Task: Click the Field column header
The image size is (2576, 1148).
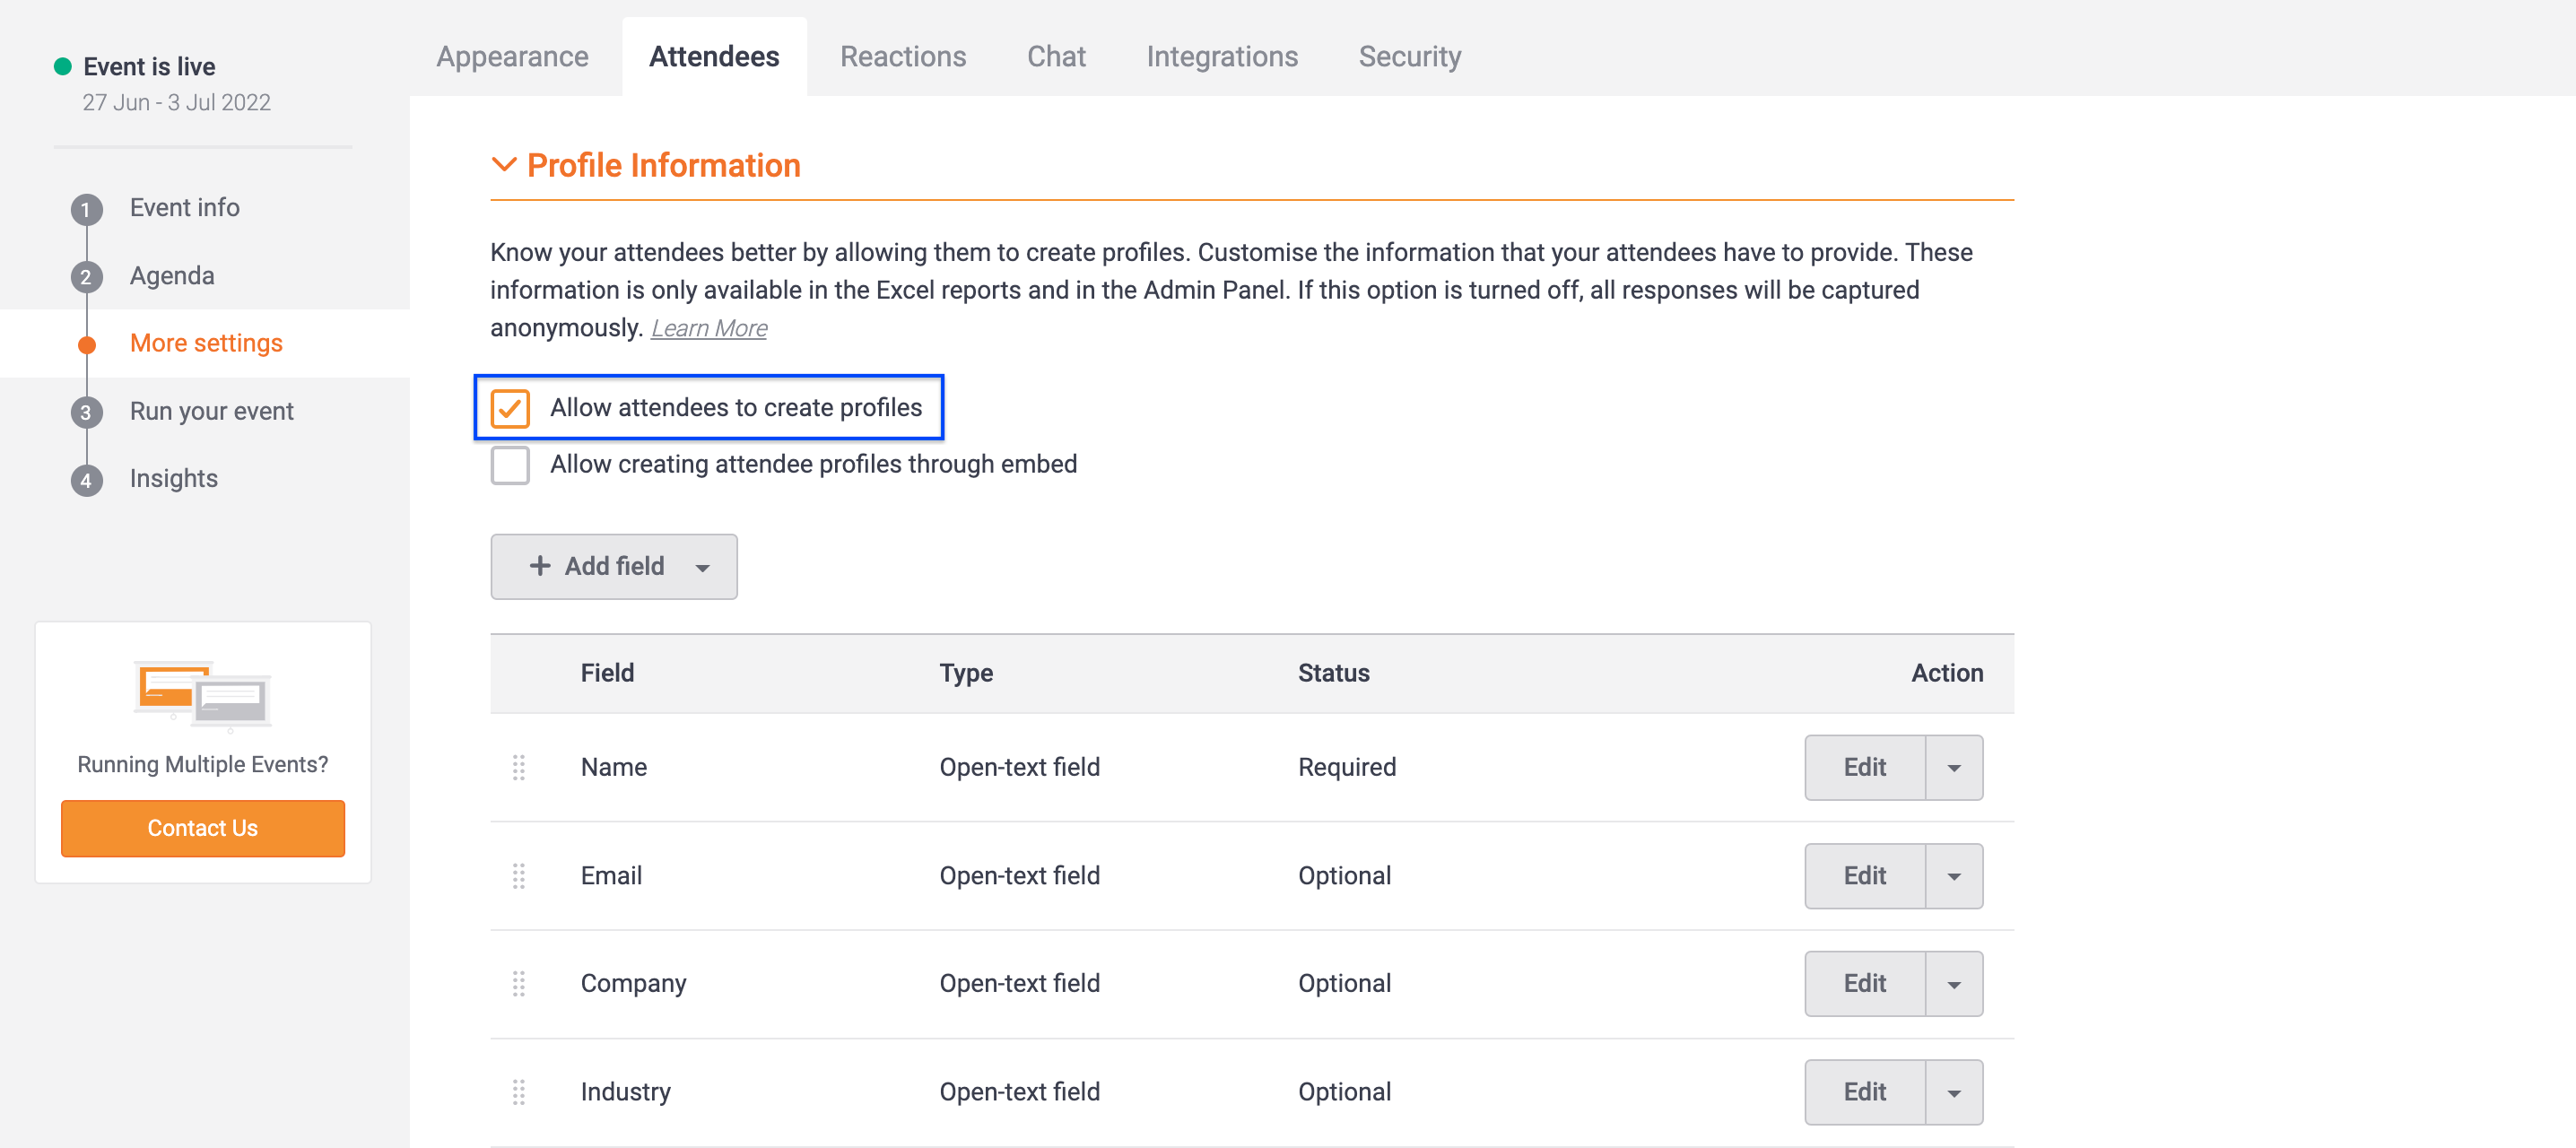Action: (x=608, y=673)
